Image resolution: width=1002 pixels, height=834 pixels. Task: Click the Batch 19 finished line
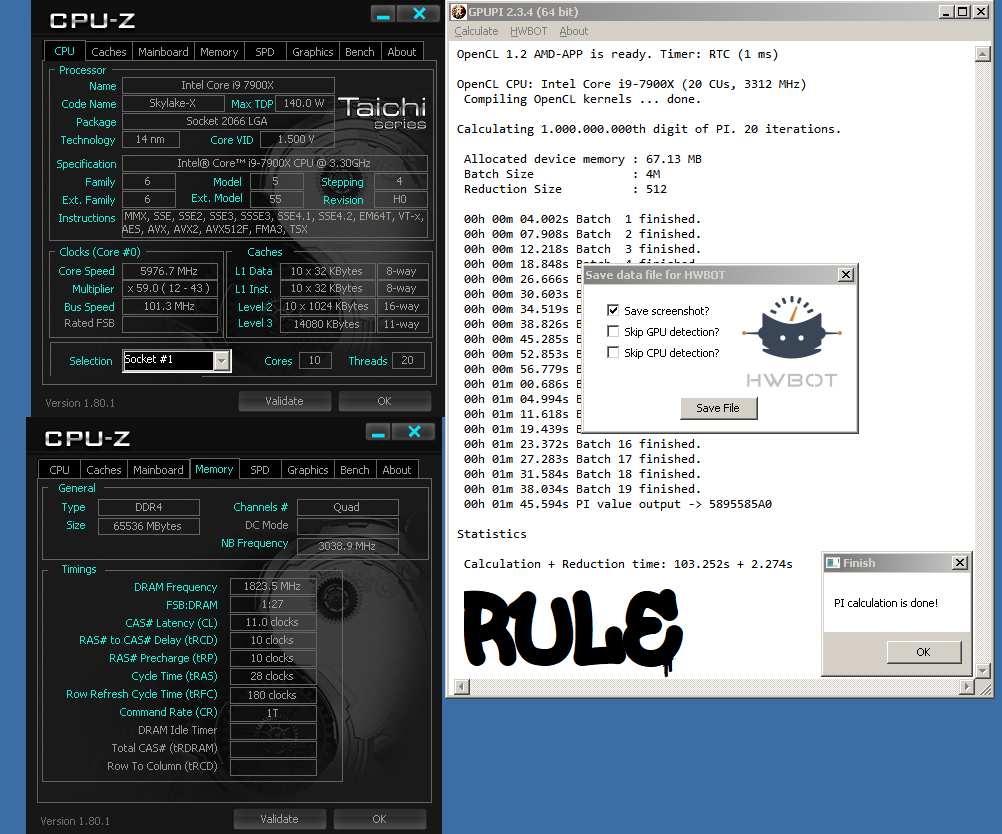coord(582,489)
